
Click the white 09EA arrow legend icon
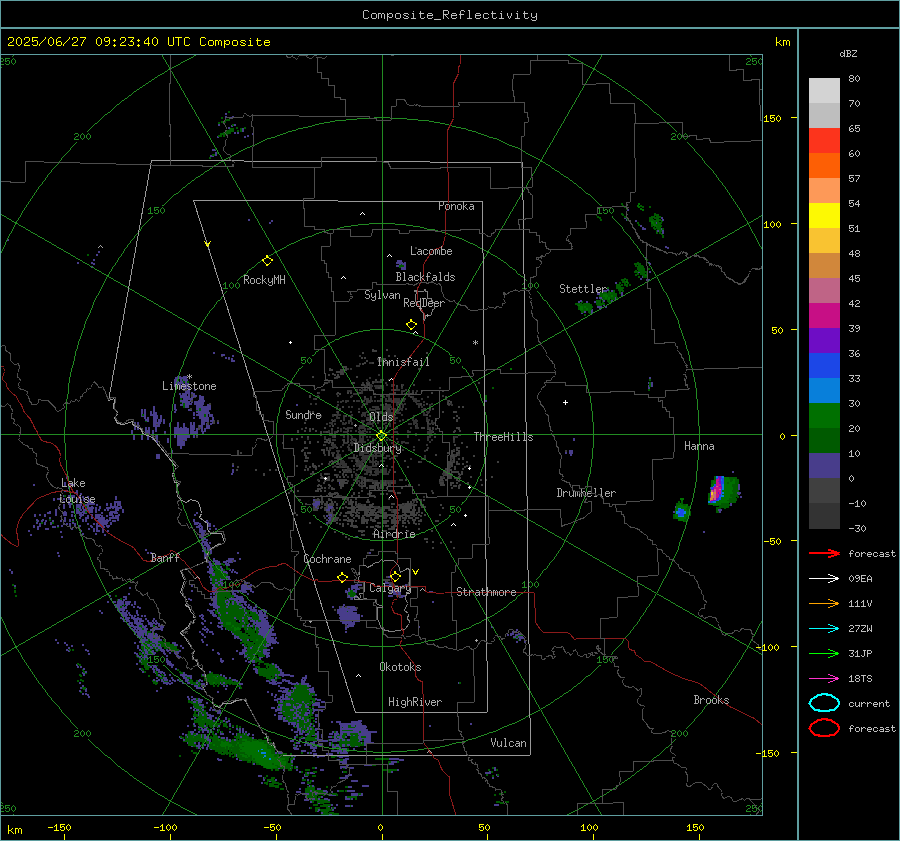click(824, 578)
